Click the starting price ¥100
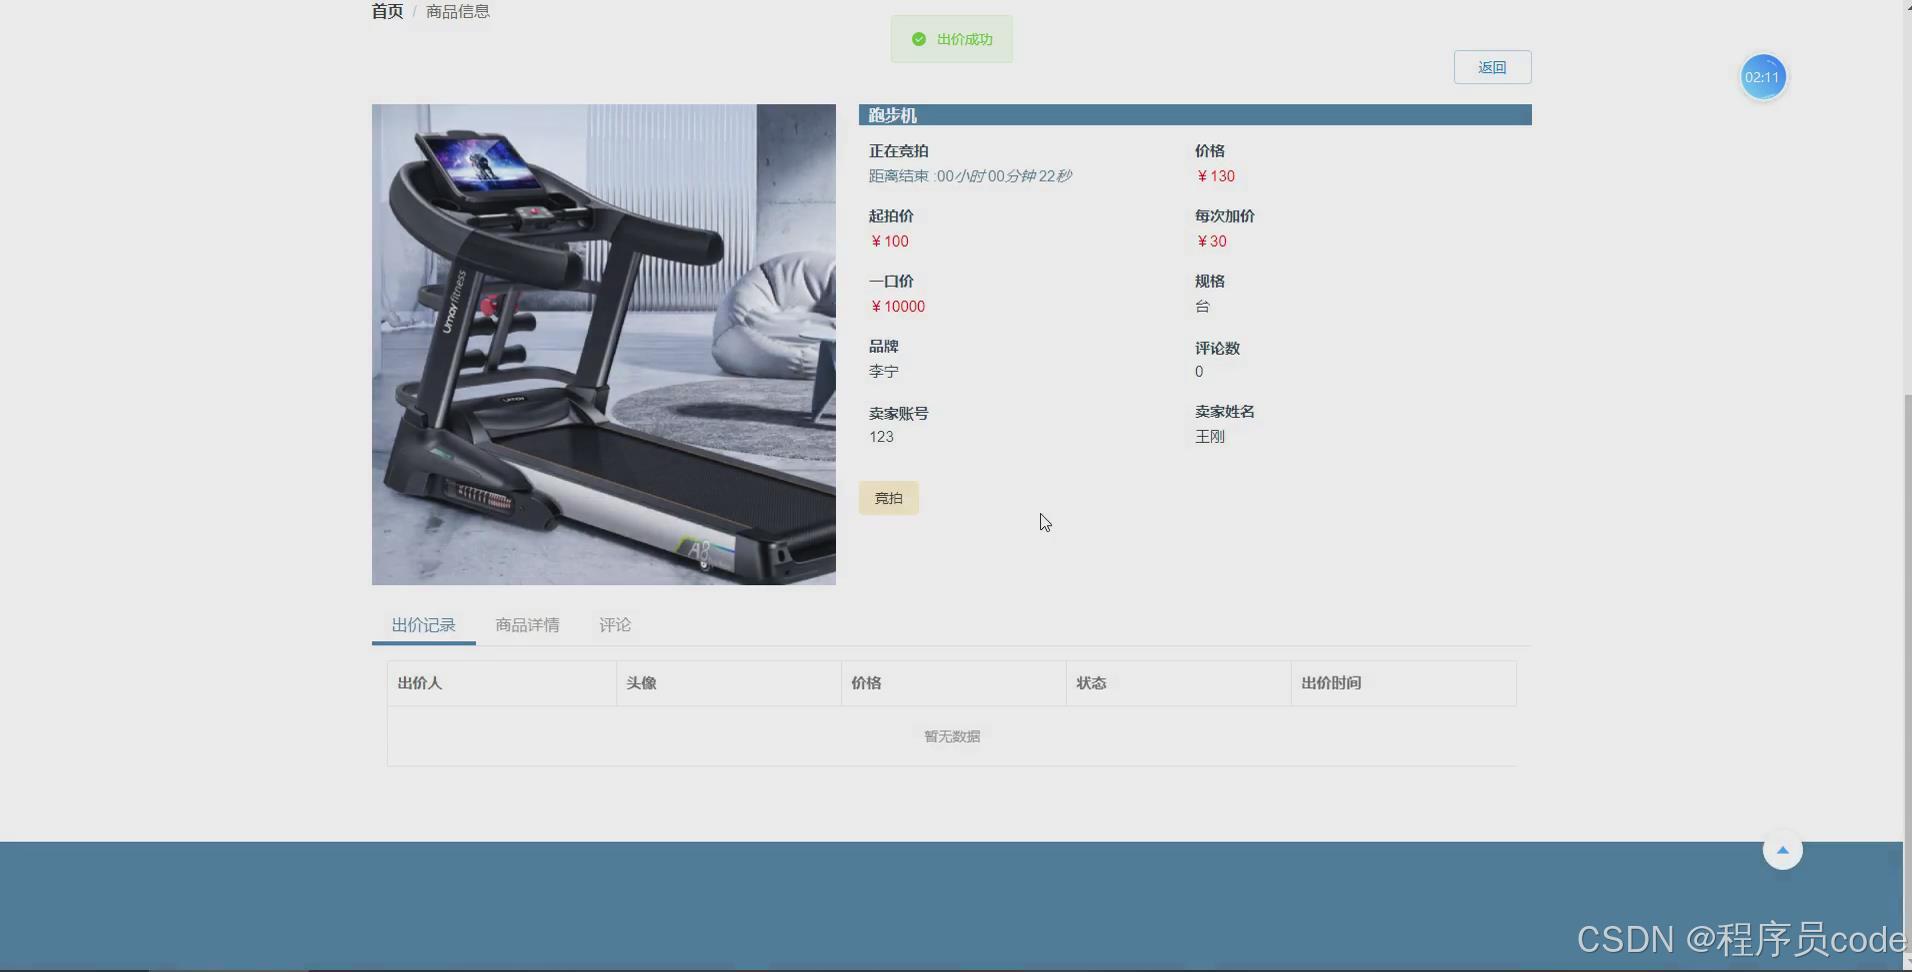Image resolution: width=1912 pixels, height=972 pixels. tap(889, 241)
